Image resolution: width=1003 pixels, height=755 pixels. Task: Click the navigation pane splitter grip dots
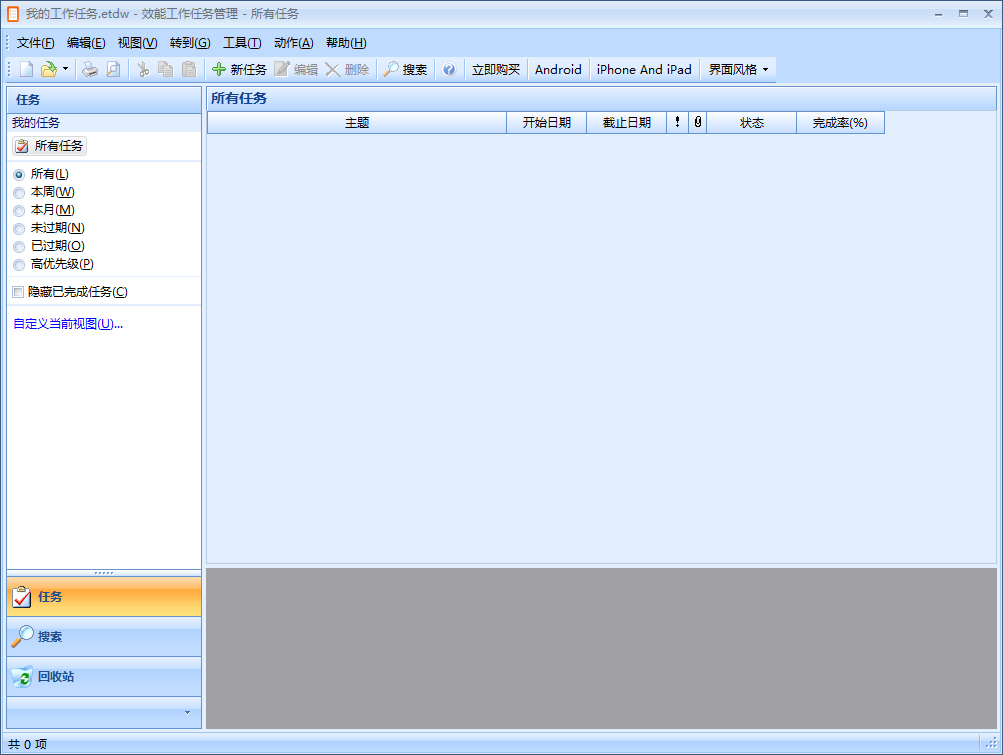coord(104,573)
